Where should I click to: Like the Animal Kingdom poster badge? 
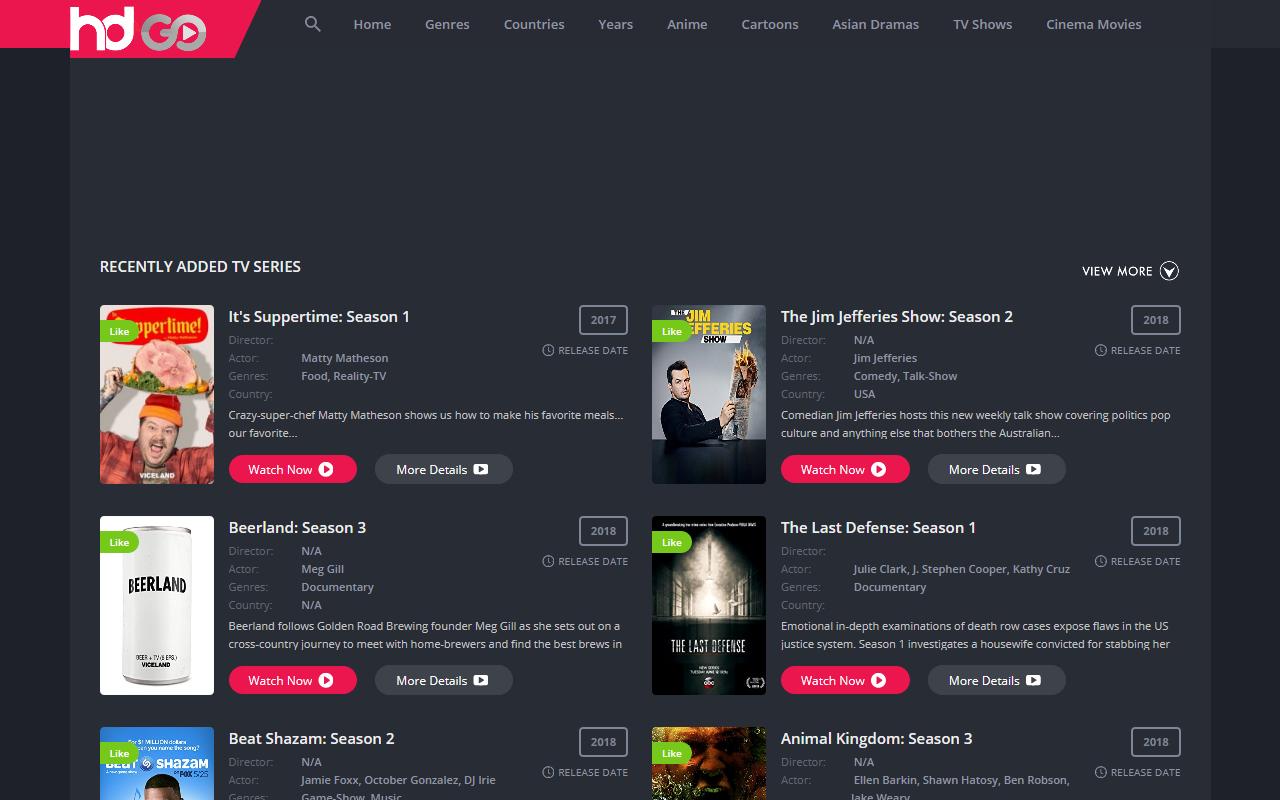point(671,753)
